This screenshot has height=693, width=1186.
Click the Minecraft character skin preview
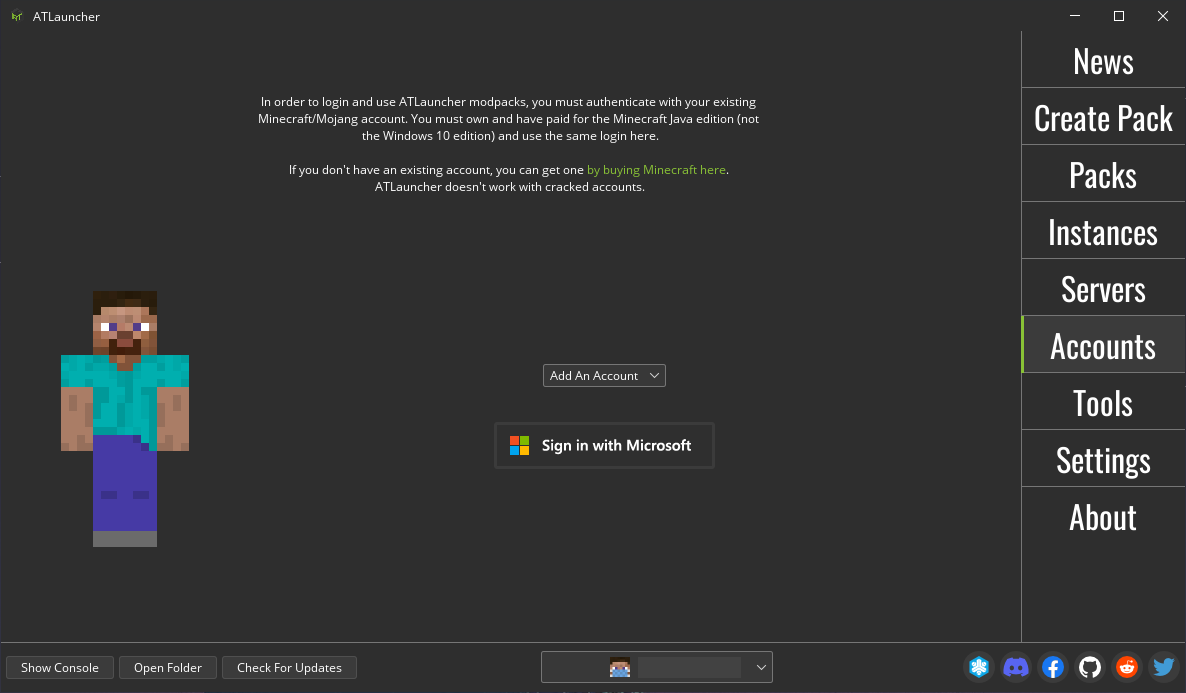point(124,420)
